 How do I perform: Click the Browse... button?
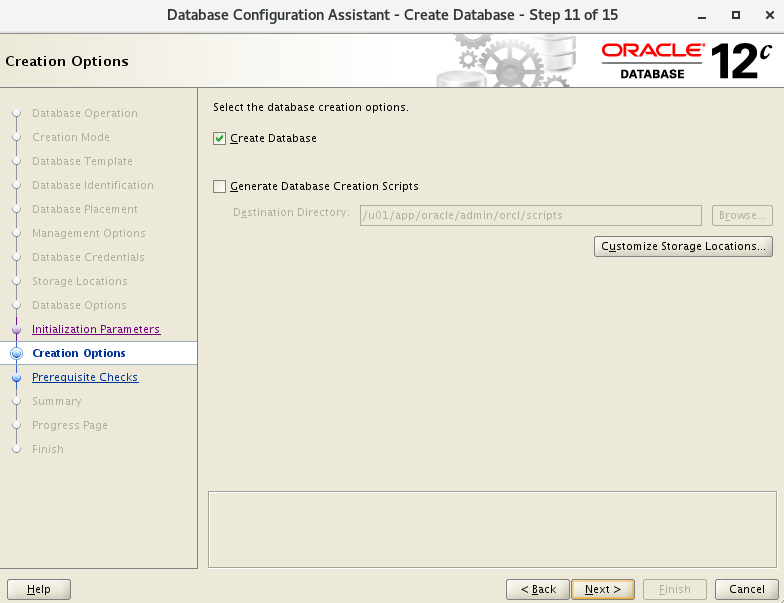coord(742,216)
